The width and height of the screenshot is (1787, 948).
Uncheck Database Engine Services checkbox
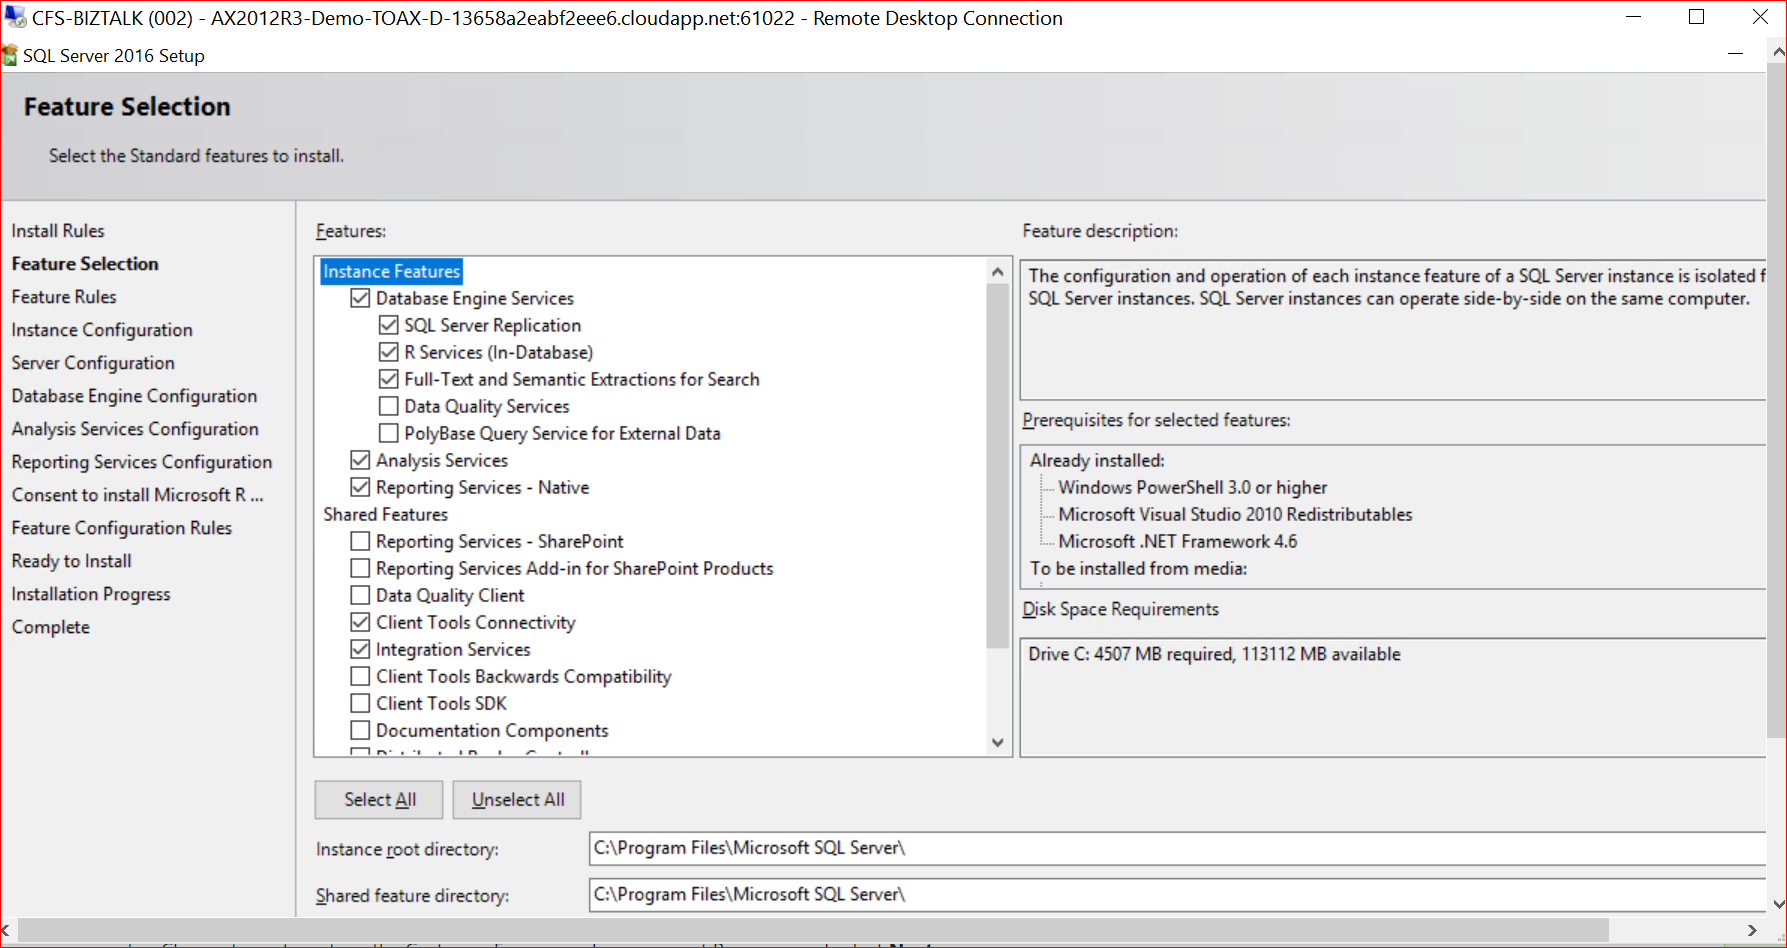coord(360,298)
